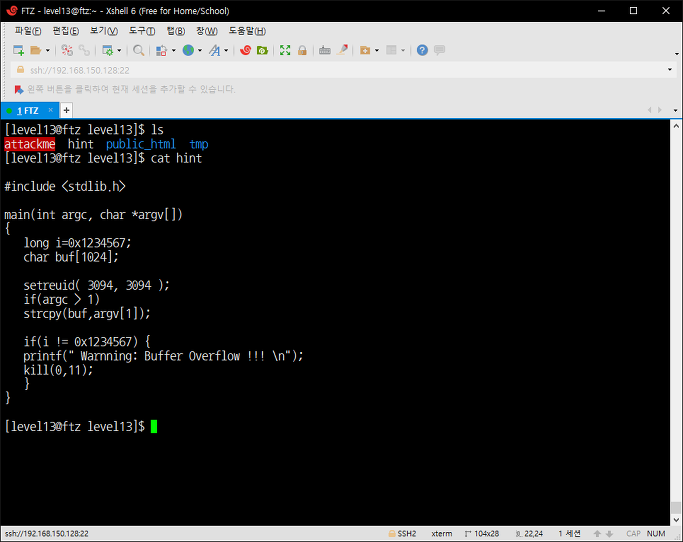Viewport: 683px width, 542px height.
Task: Click the highlighter pen toolbar icon
Action: click(x=343, y=50)
